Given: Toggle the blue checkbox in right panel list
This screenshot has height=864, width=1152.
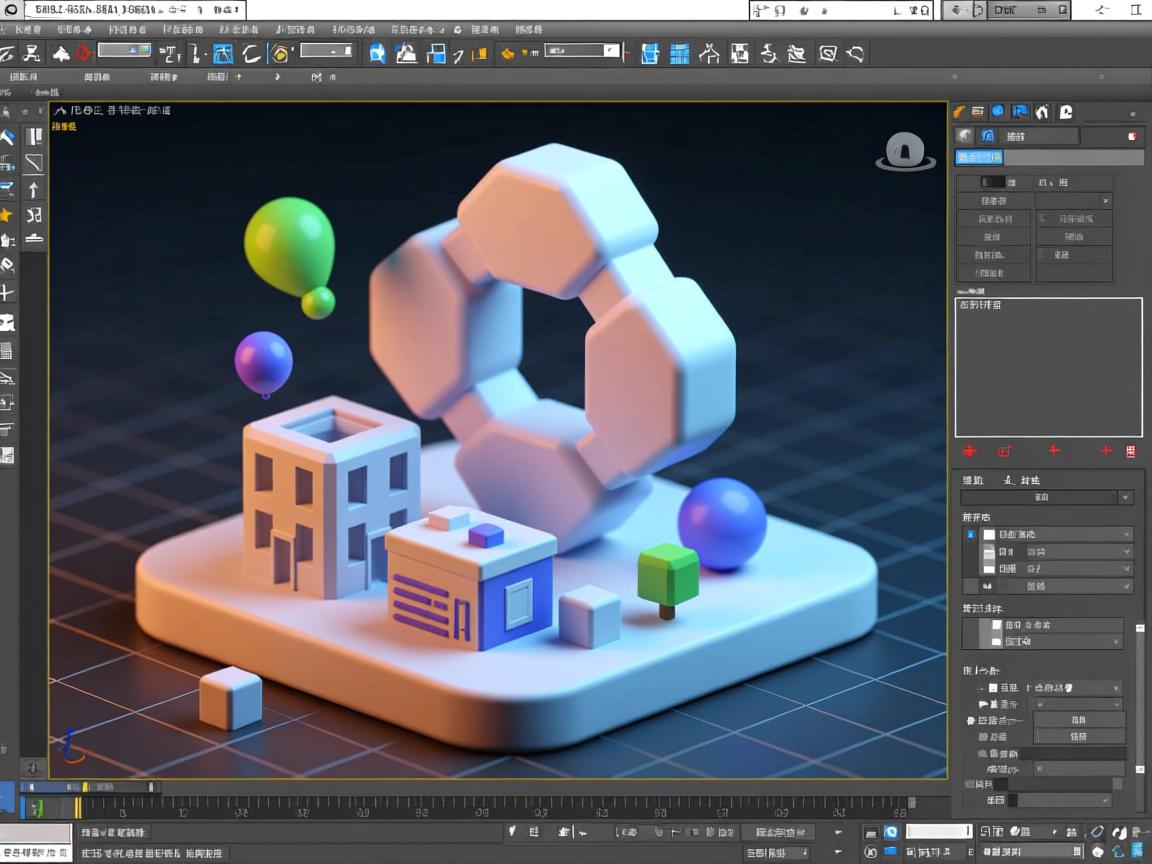Looking at the screenshot, I should pos(970,535).
